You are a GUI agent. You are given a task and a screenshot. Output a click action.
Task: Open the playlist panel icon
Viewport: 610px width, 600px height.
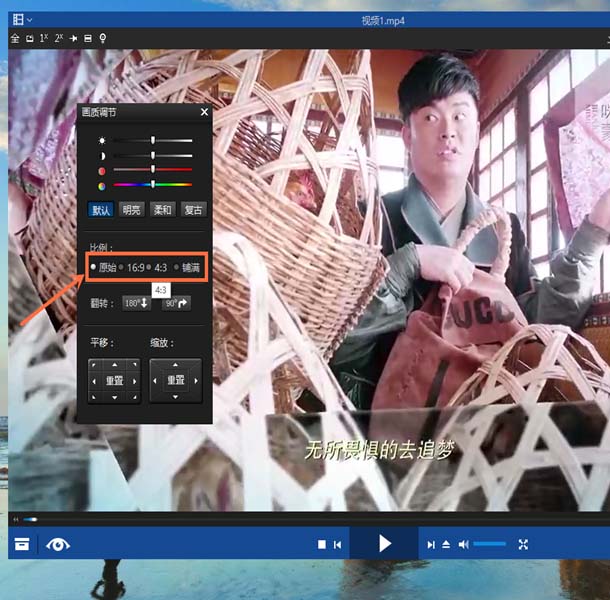point(22,544)
